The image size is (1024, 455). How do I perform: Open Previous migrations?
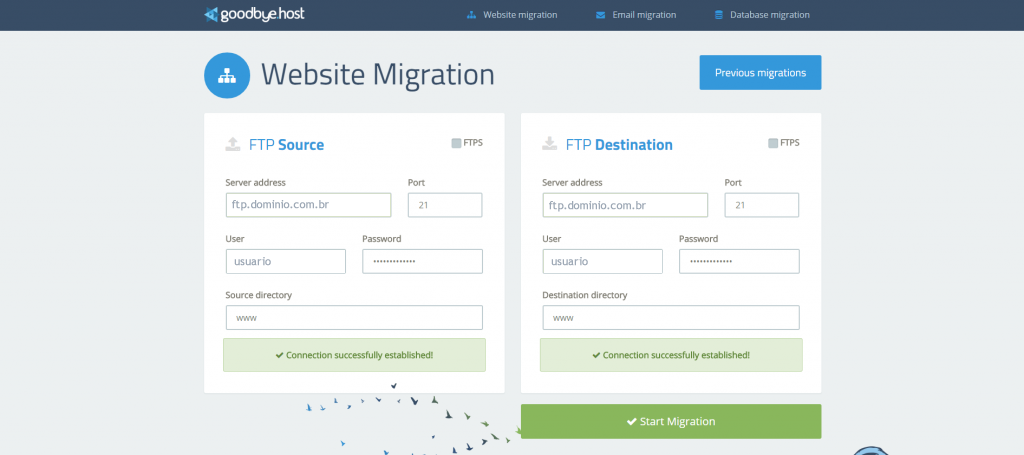pos(760,72)
